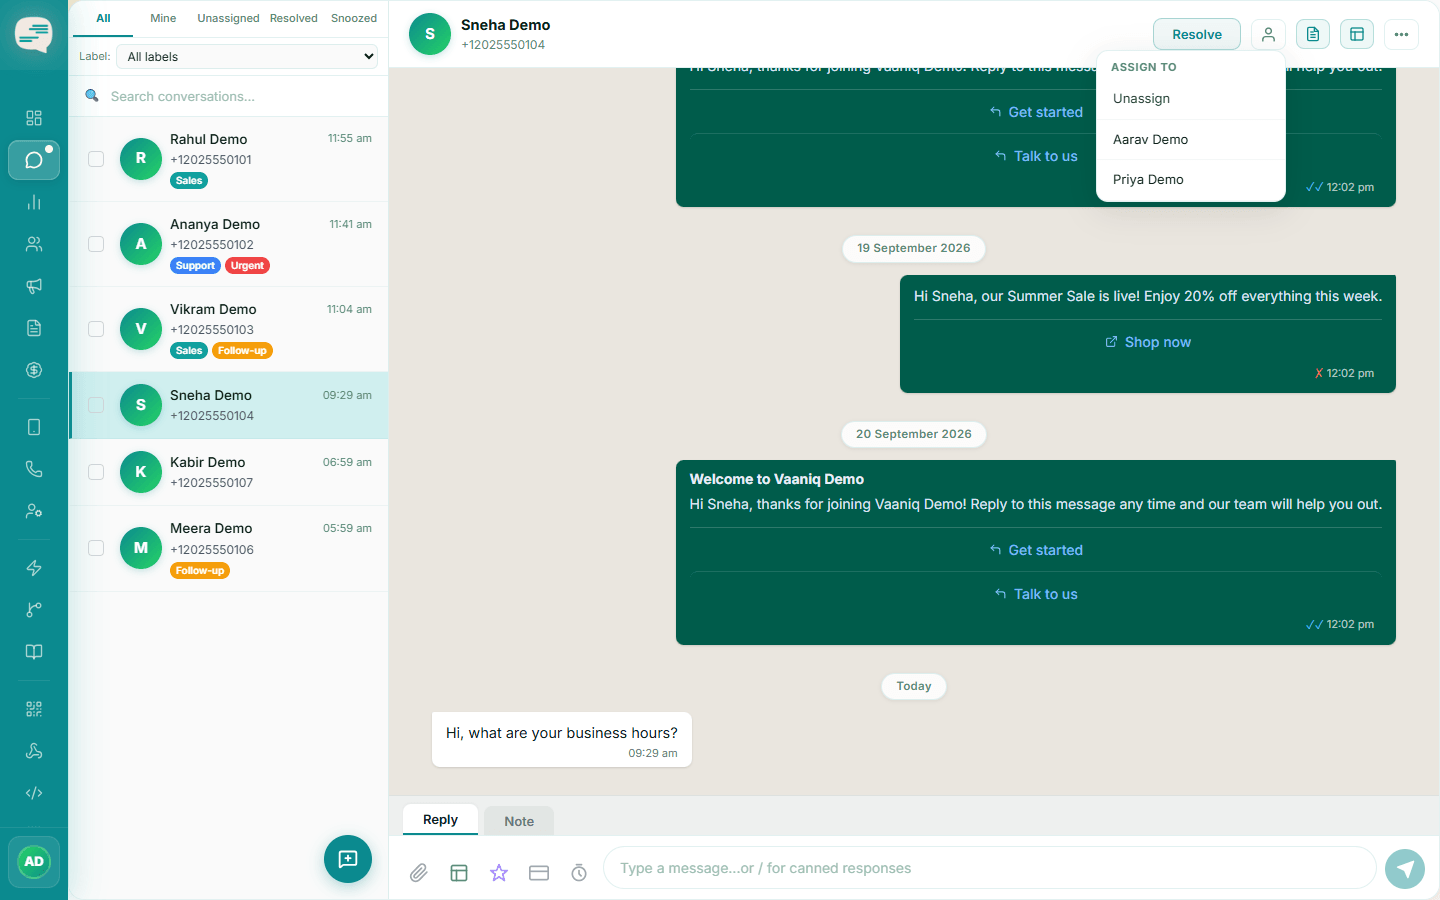Open the developer API code icon

click(x=34, y=793)
